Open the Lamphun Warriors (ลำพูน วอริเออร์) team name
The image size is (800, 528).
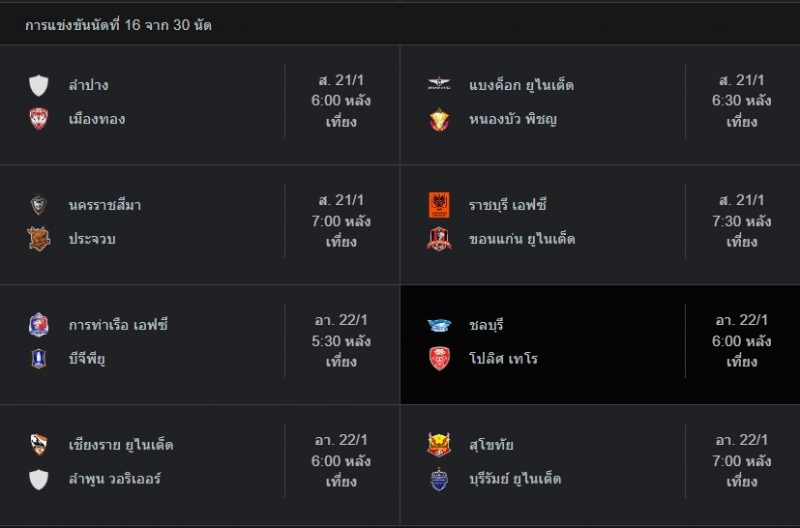(x=115, y=479)
